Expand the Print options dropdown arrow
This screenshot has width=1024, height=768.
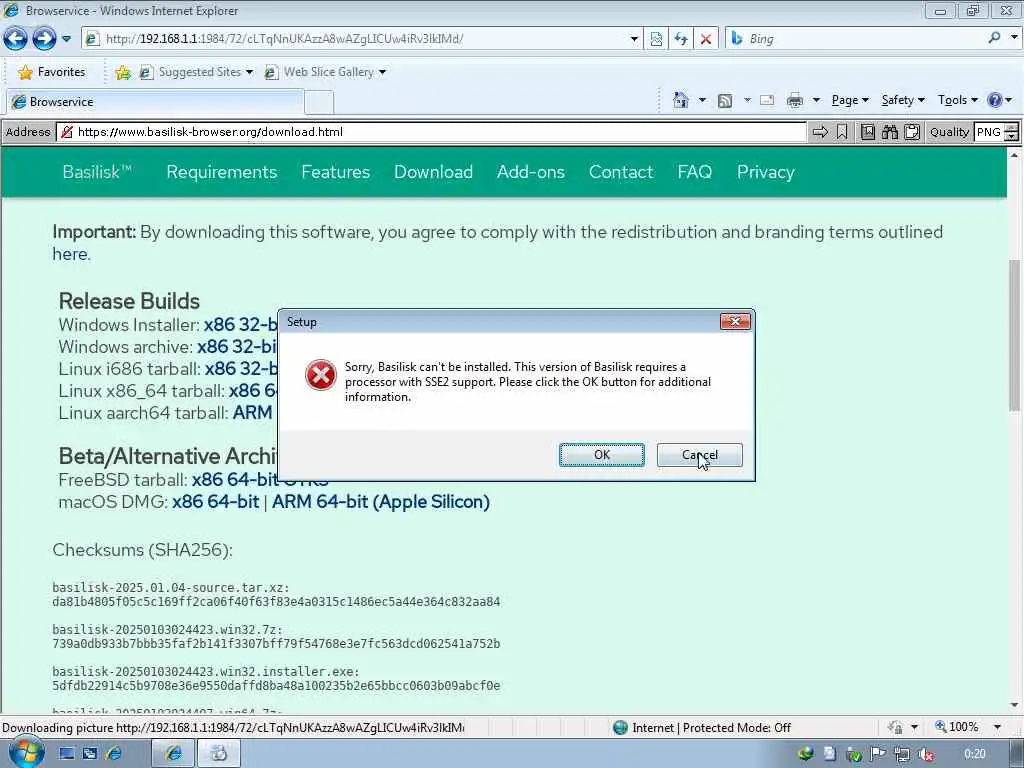click(816, 100)
